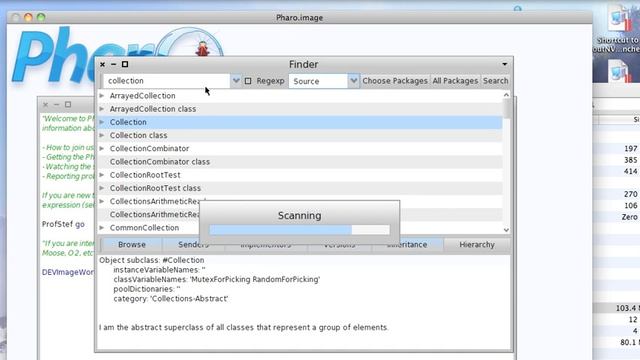The width and height of the screenshot is (640, 360).
Task: Expand the ArrayedCollection row
Action: [102, 96]
